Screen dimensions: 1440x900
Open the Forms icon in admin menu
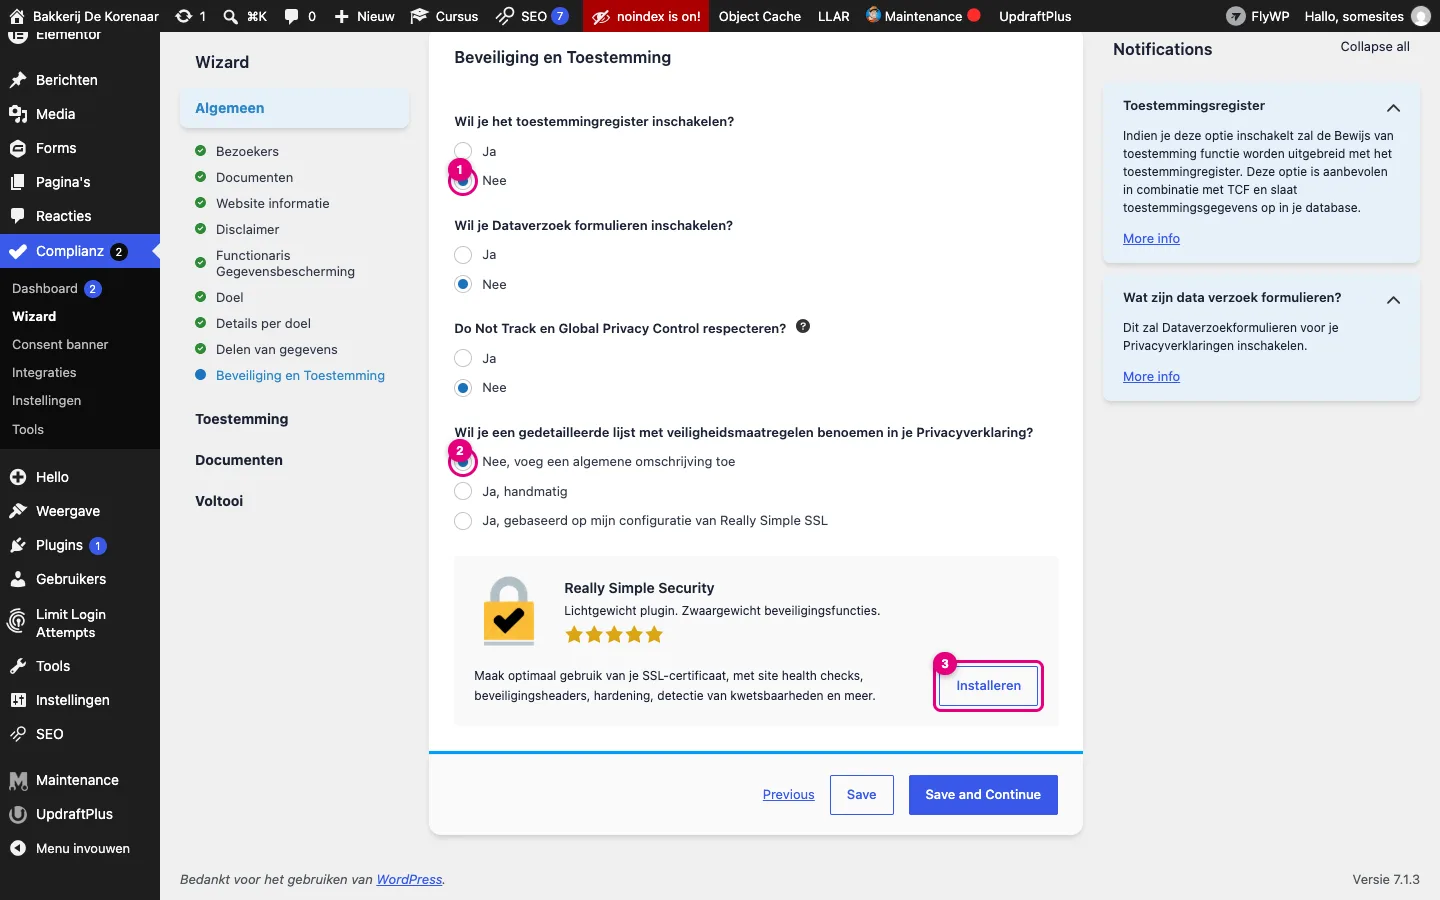18,148
